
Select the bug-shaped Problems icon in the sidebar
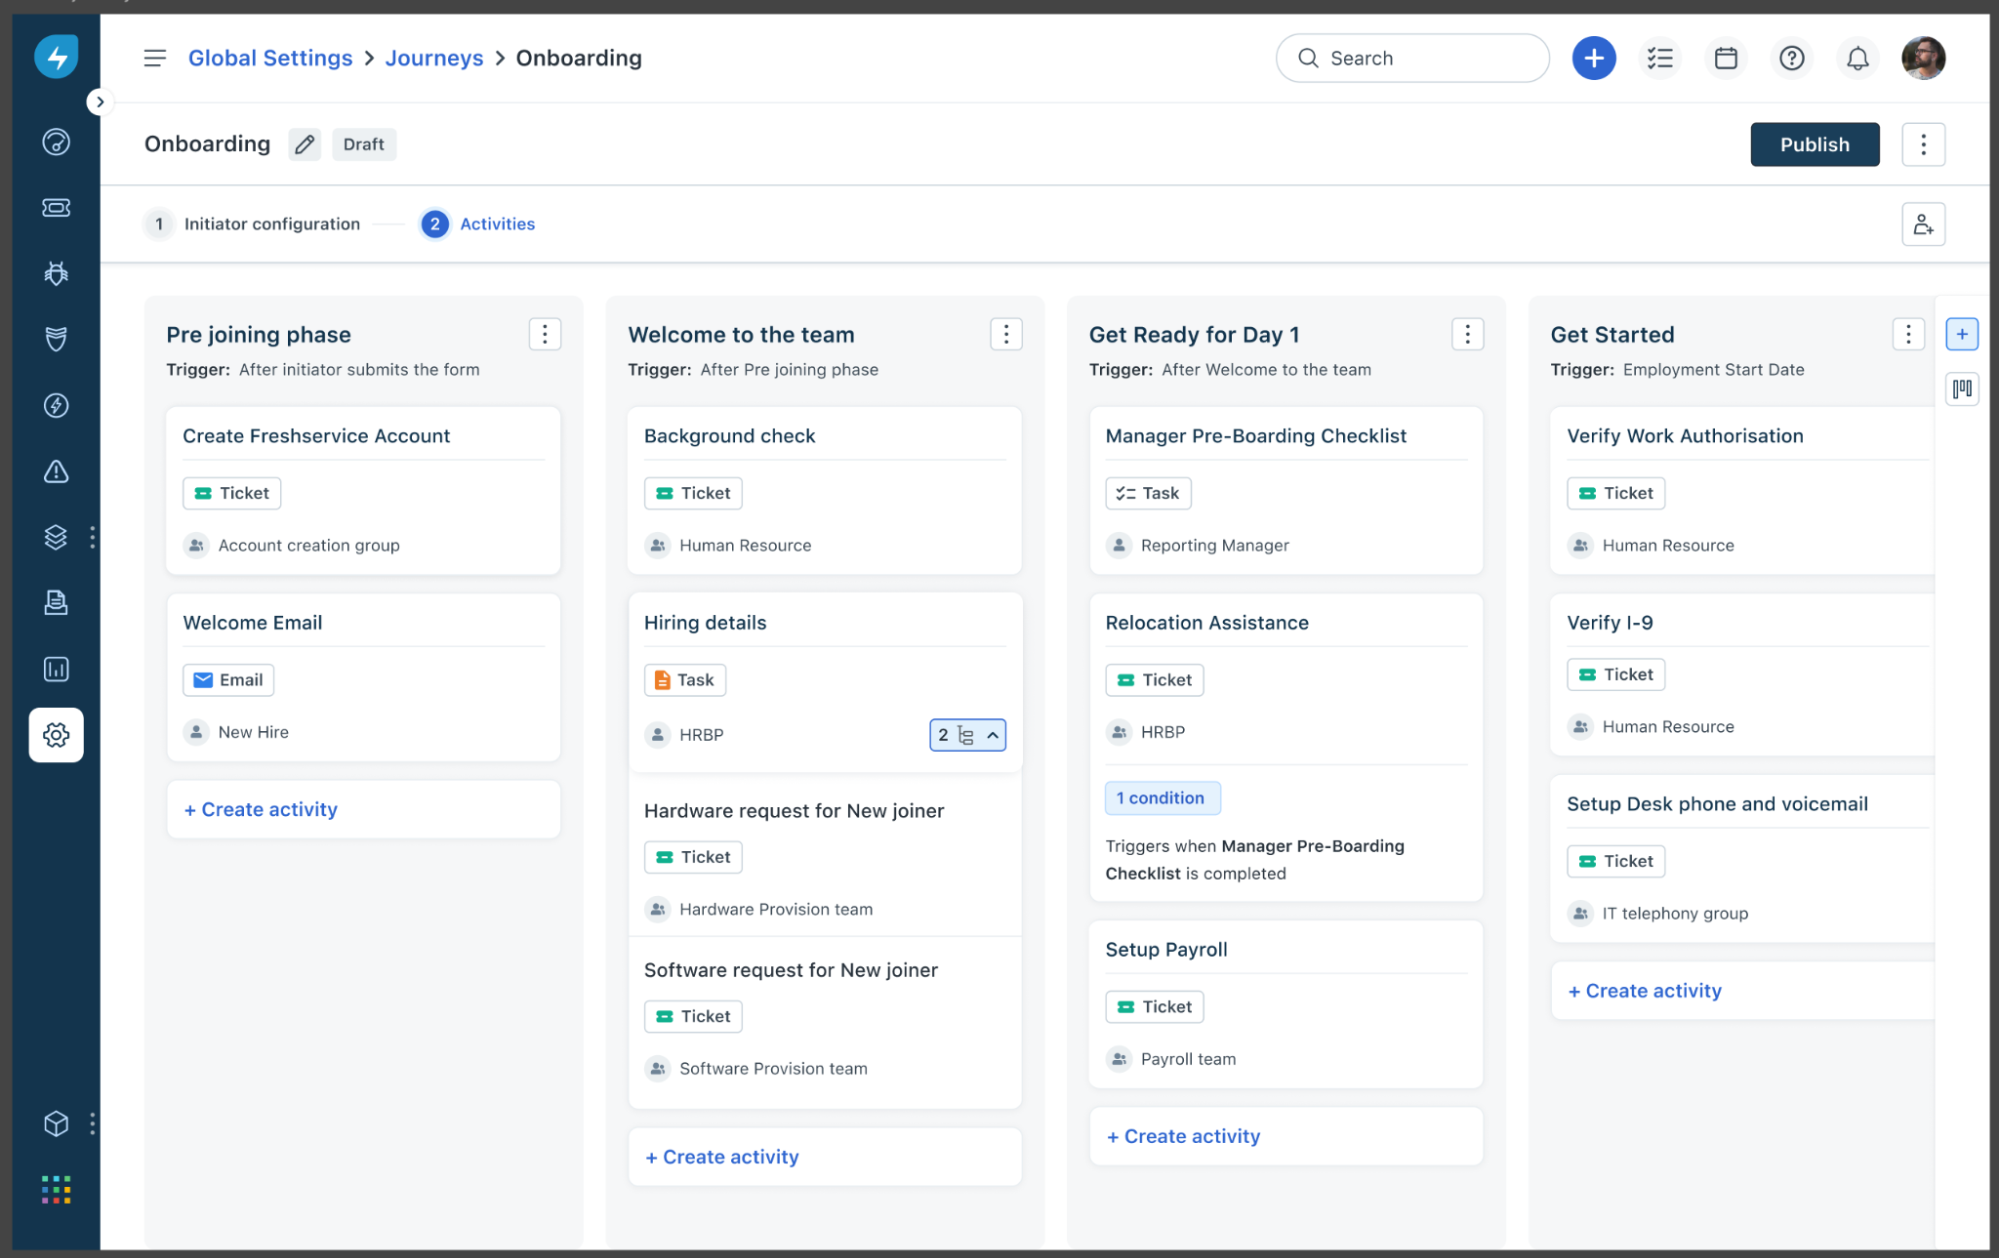[x=56, y=273]
